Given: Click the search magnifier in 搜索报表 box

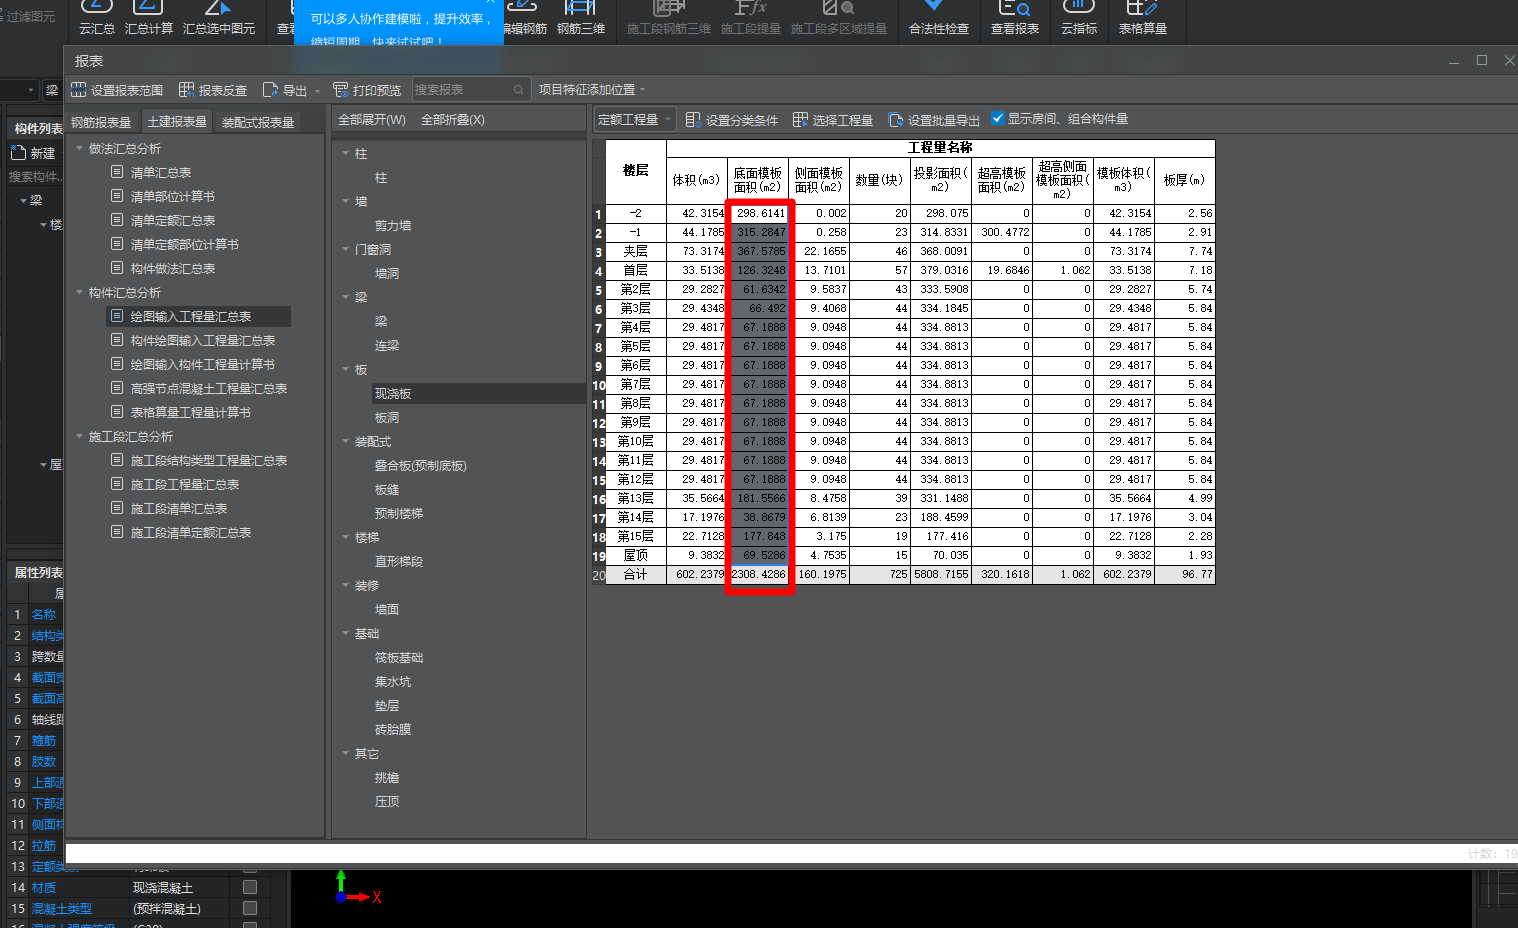Looking at the screenshot, I should tap(519, 90).
